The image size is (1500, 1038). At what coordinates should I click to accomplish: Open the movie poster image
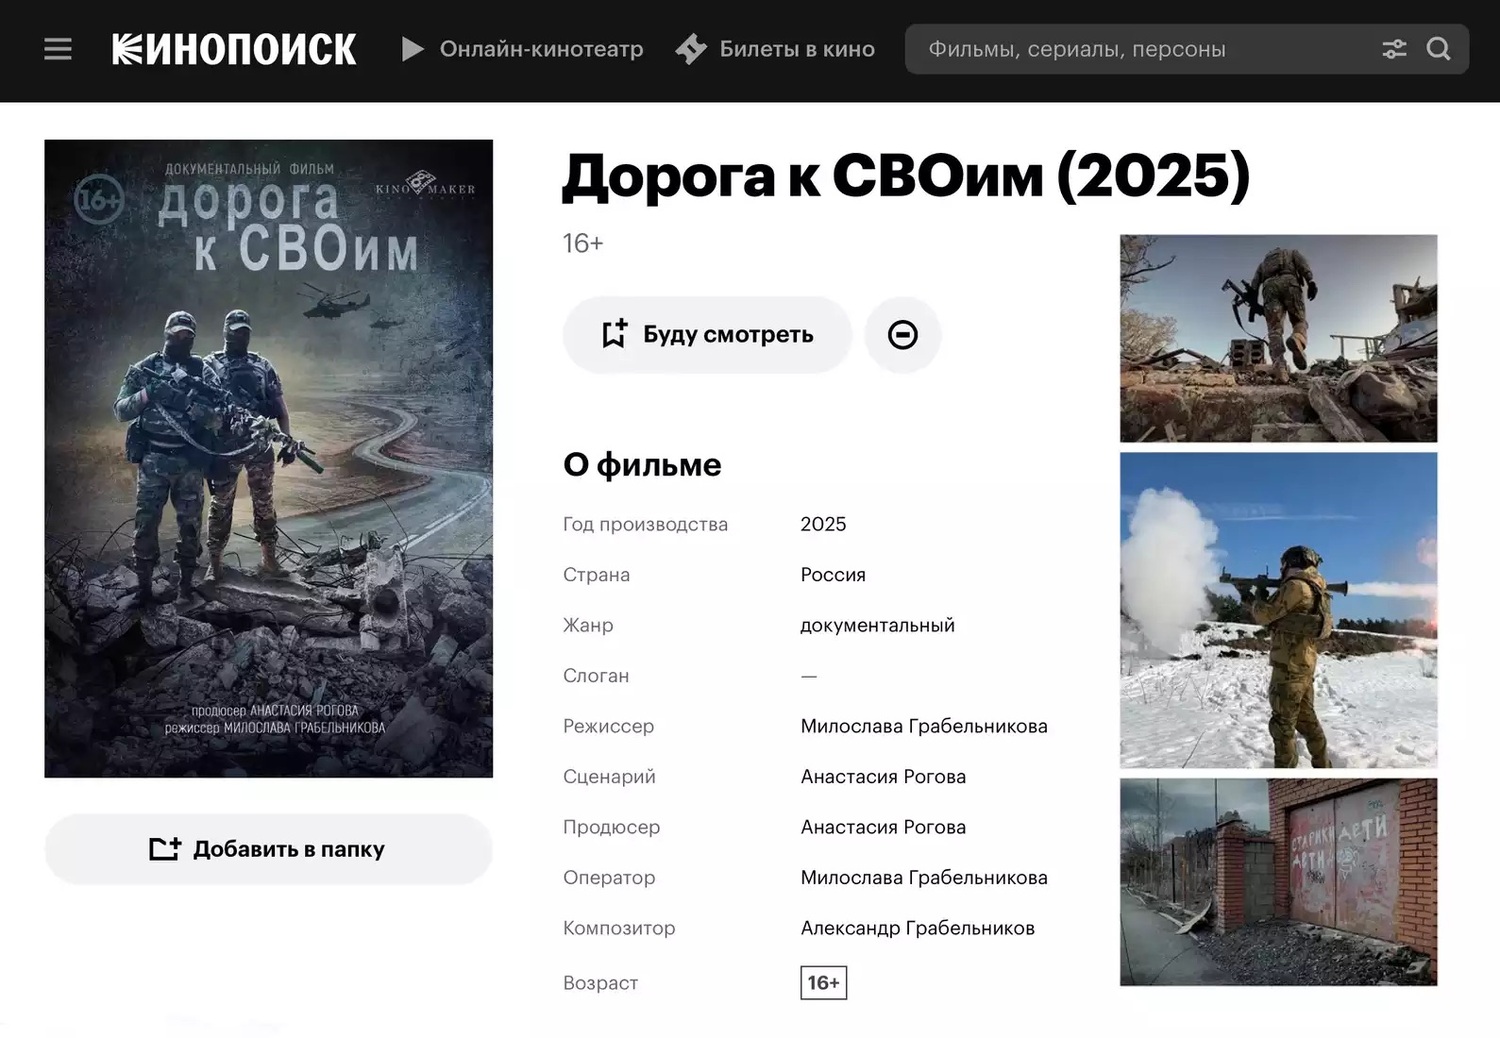268,458
